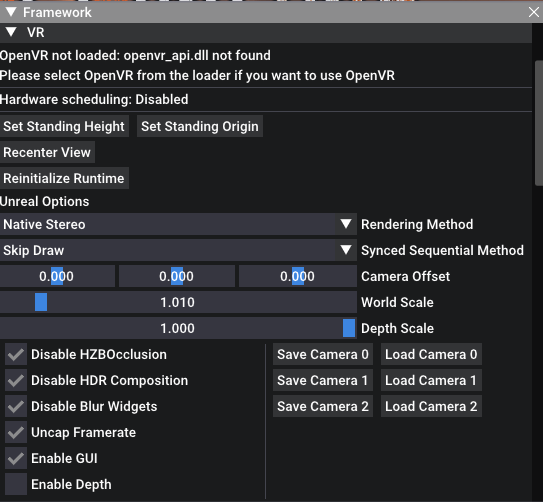Click the Depth Scale slider

click(178, 328)
